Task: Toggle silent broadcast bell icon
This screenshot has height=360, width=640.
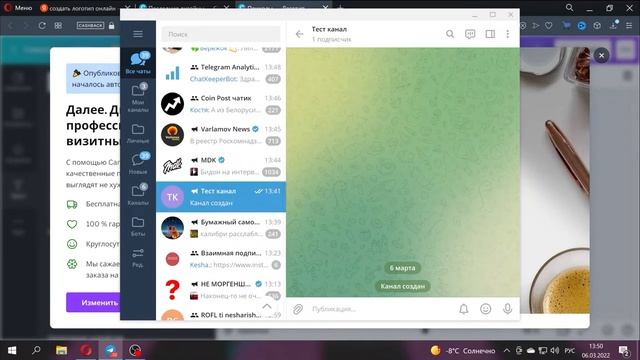Action: coord(464,309)
